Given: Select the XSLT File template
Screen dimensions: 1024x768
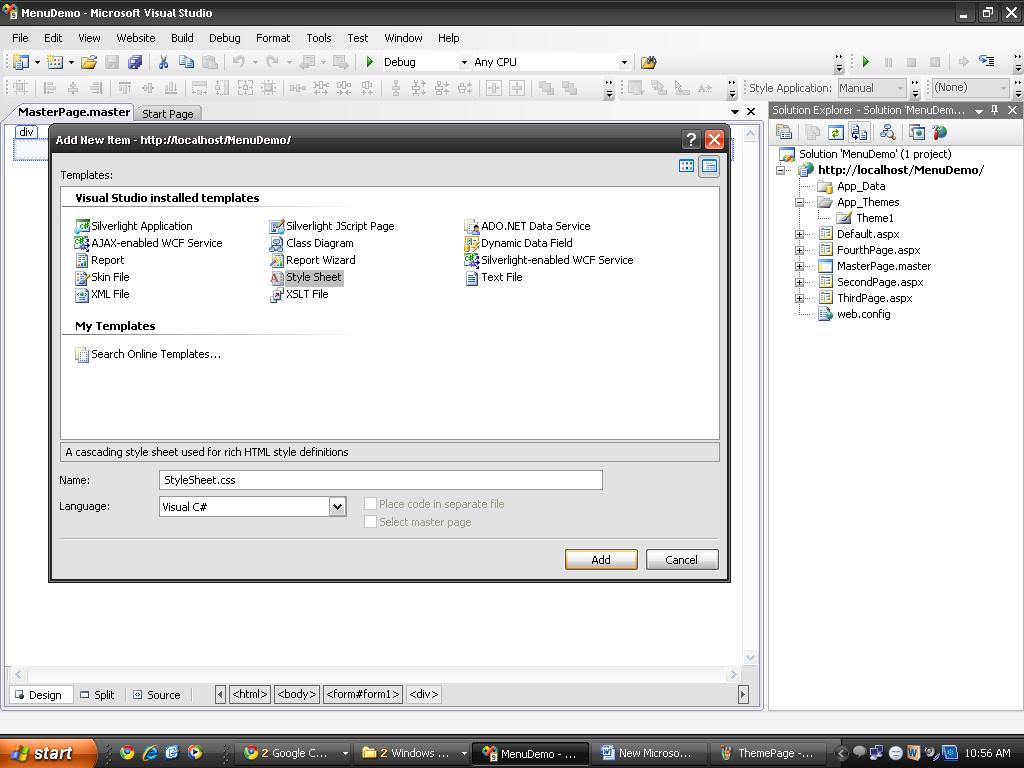Looking at the screenshot, I should [x=299, y=295].
